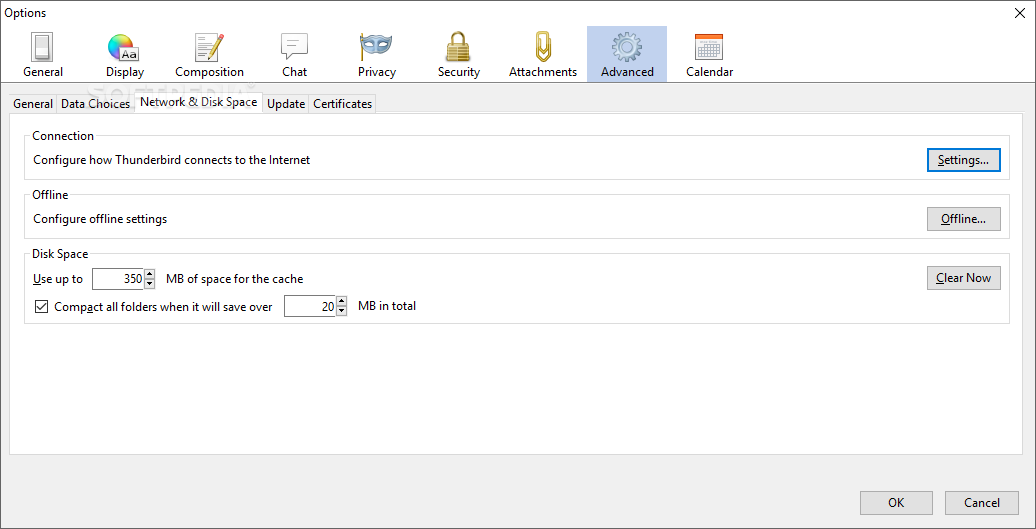Switch to the Update tab
This screenshot has height=529, width=1036.
286,104
